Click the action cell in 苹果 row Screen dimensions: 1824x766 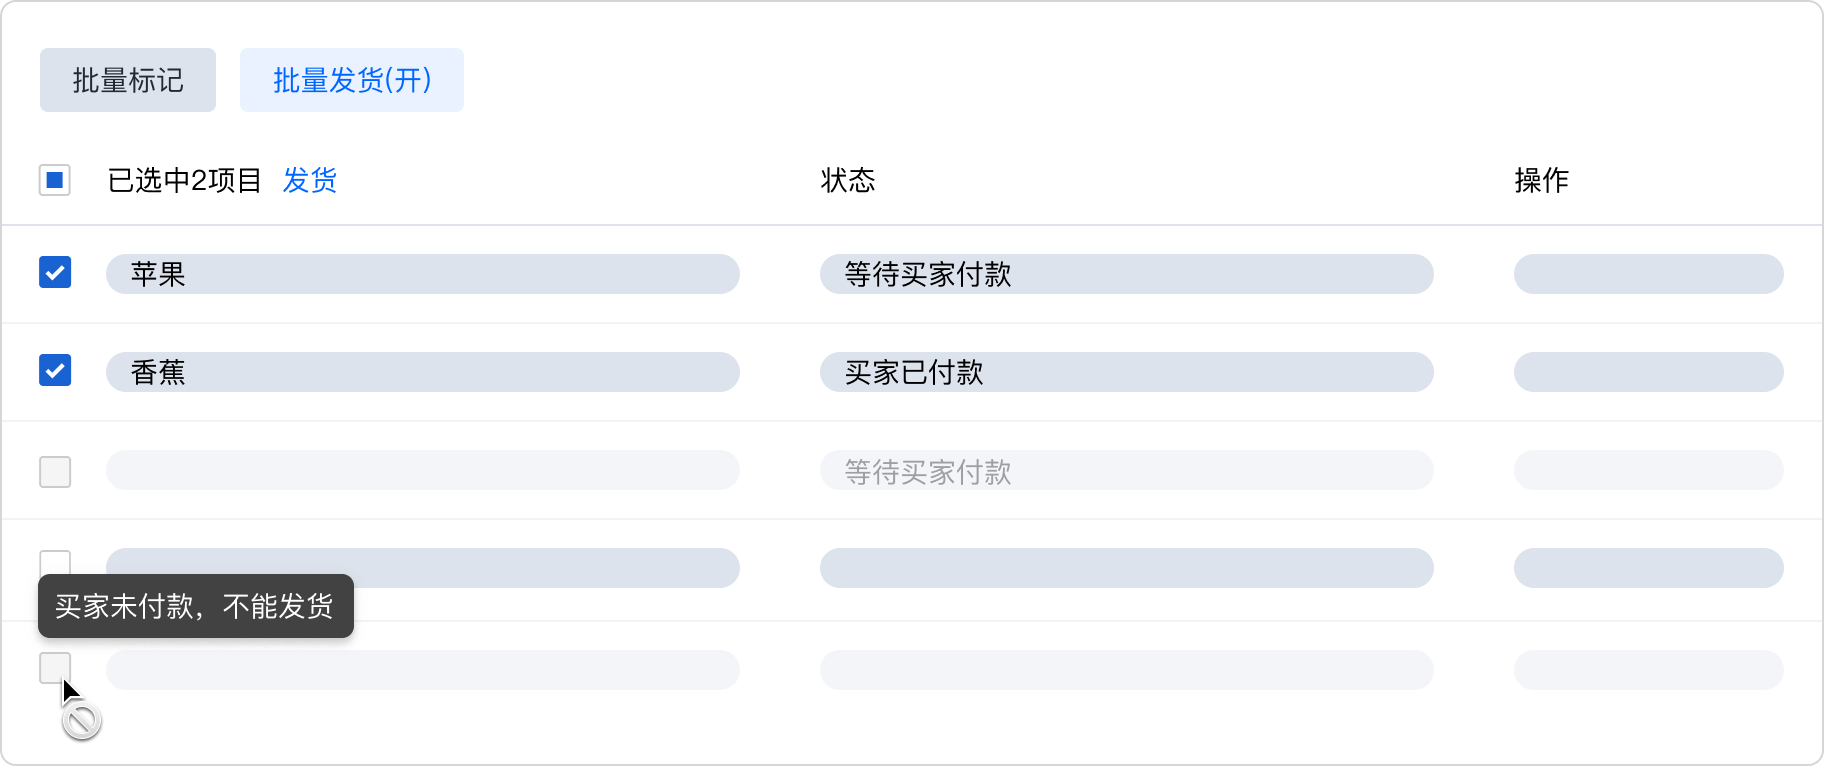point(1648,274)
